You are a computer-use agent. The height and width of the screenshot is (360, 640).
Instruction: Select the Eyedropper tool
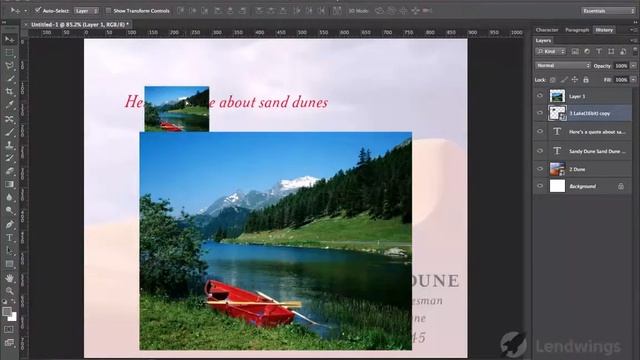(9, 105)
